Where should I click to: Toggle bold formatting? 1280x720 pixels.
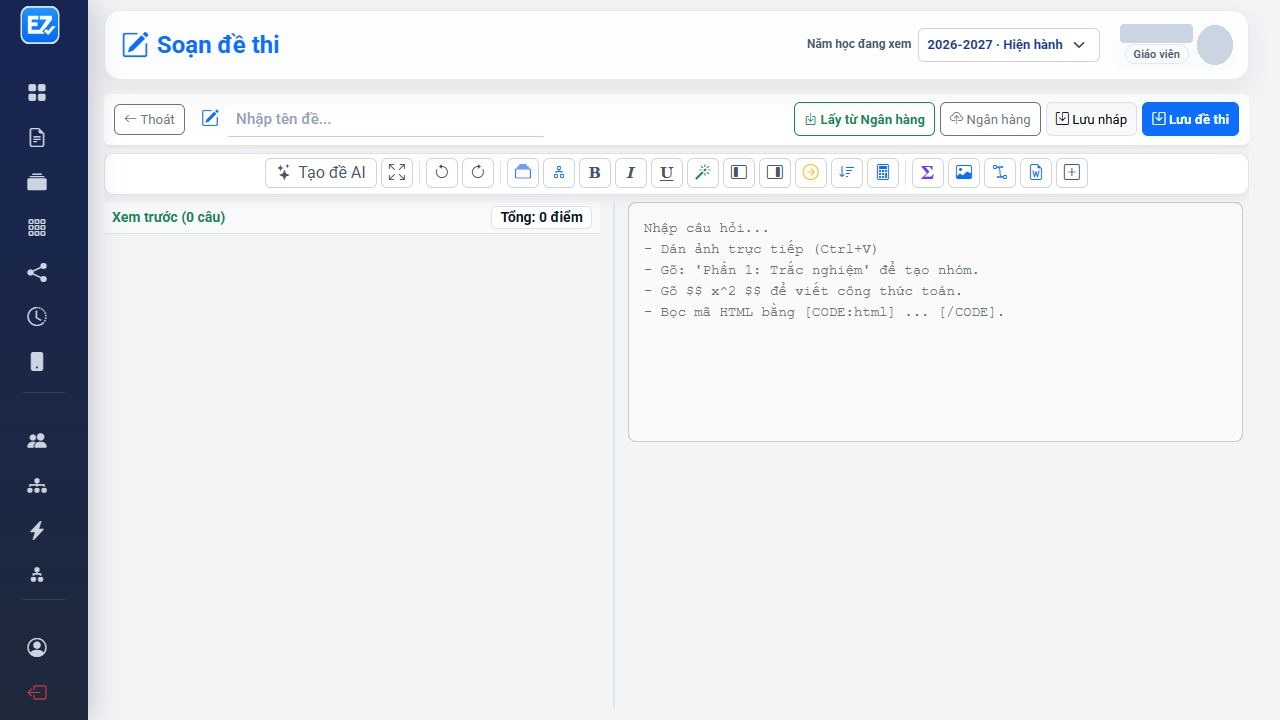(x=595, y=172)
